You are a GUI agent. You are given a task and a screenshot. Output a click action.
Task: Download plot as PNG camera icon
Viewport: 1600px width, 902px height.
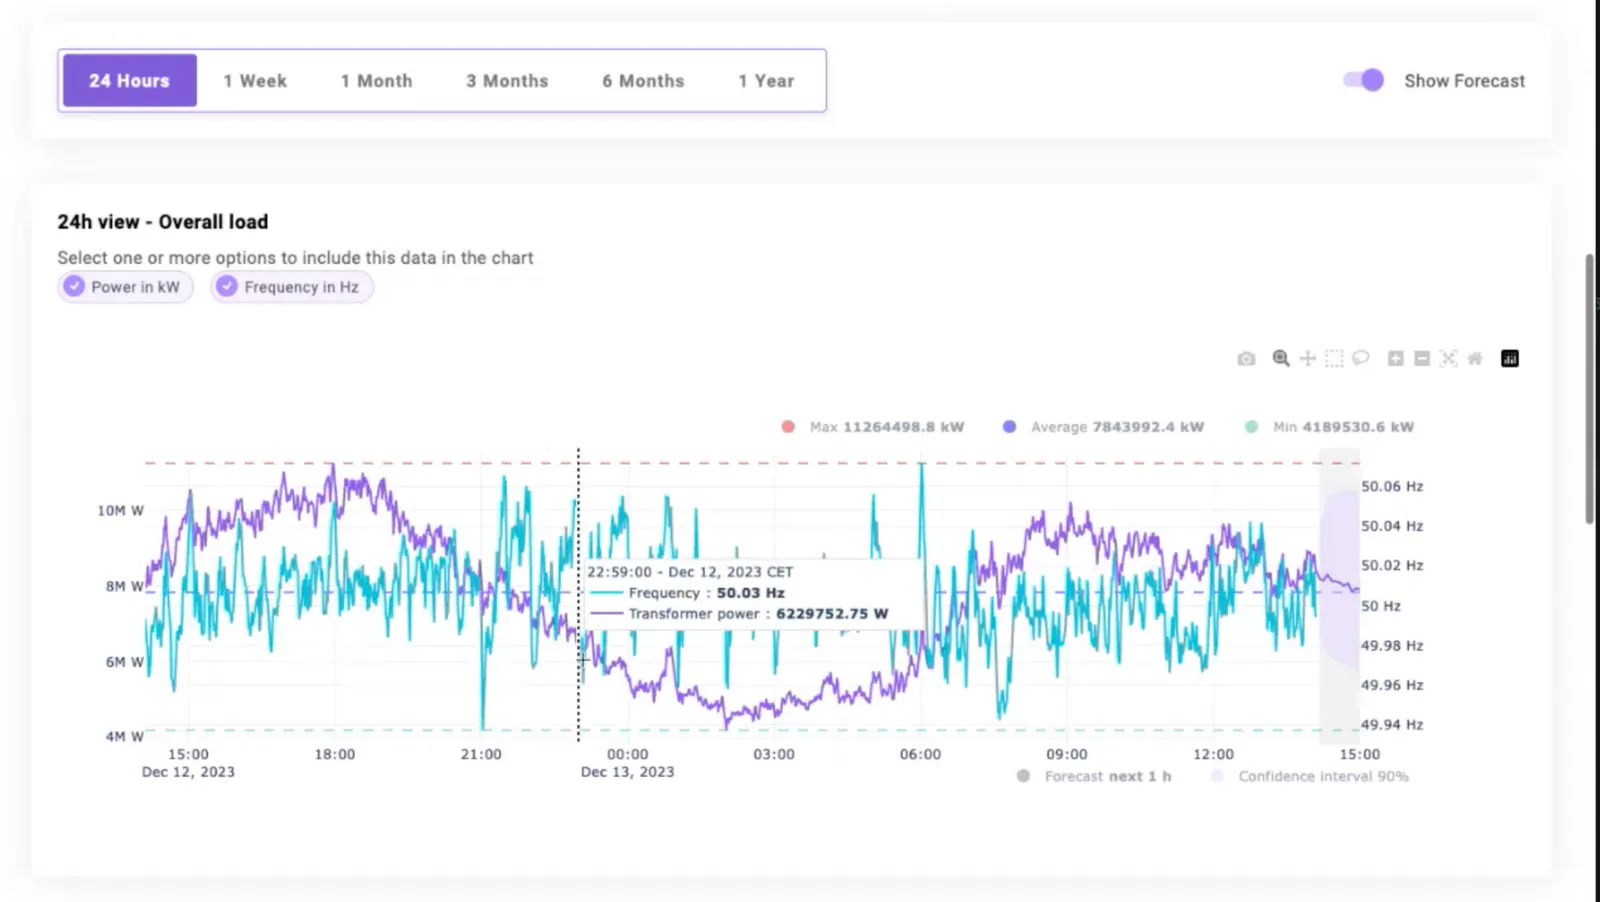click(1246, 358)
